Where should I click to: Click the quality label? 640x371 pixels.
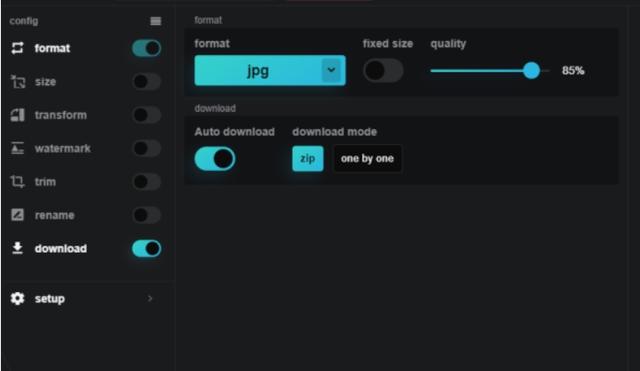click(x=448, y=44)
